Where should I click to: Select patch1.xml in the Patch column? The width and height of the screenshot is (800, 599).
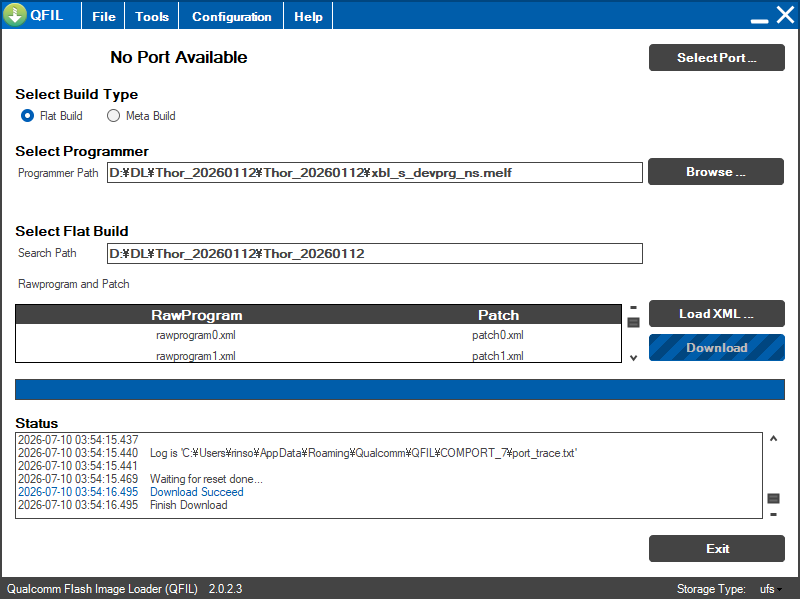point(498,356)
